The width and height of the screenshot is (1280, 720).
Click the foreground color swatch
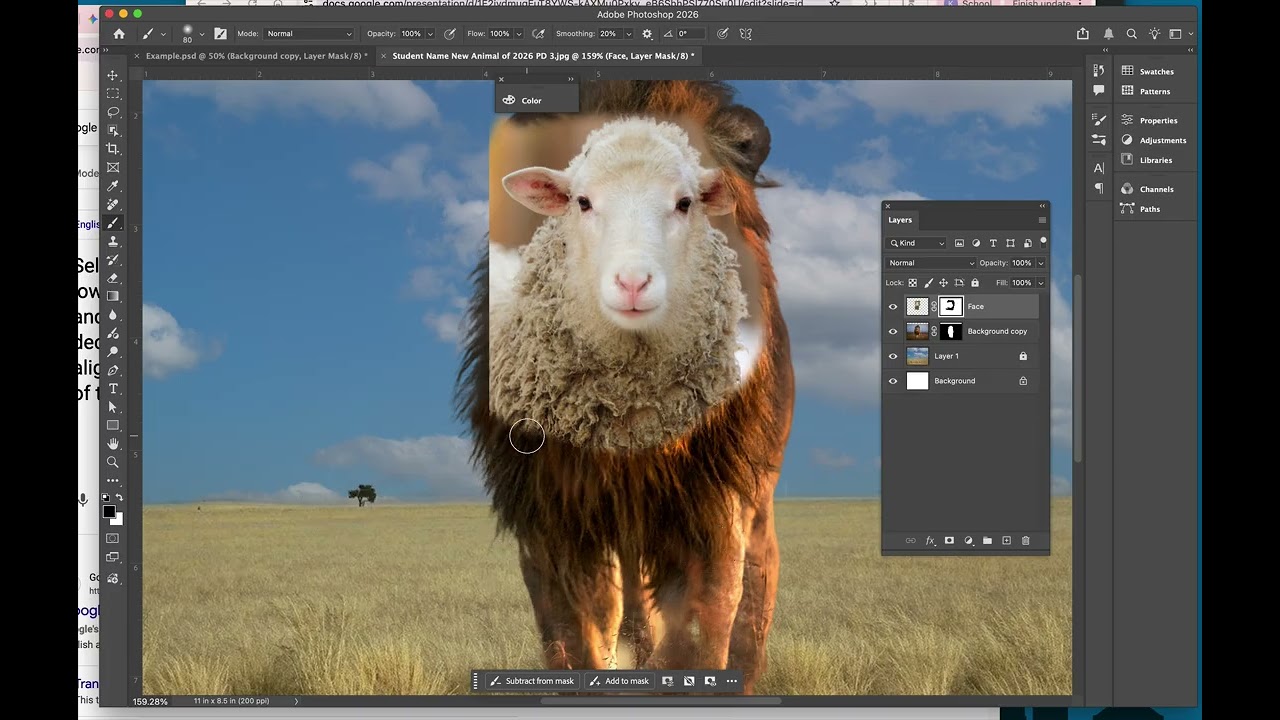(x=109, y=512)
